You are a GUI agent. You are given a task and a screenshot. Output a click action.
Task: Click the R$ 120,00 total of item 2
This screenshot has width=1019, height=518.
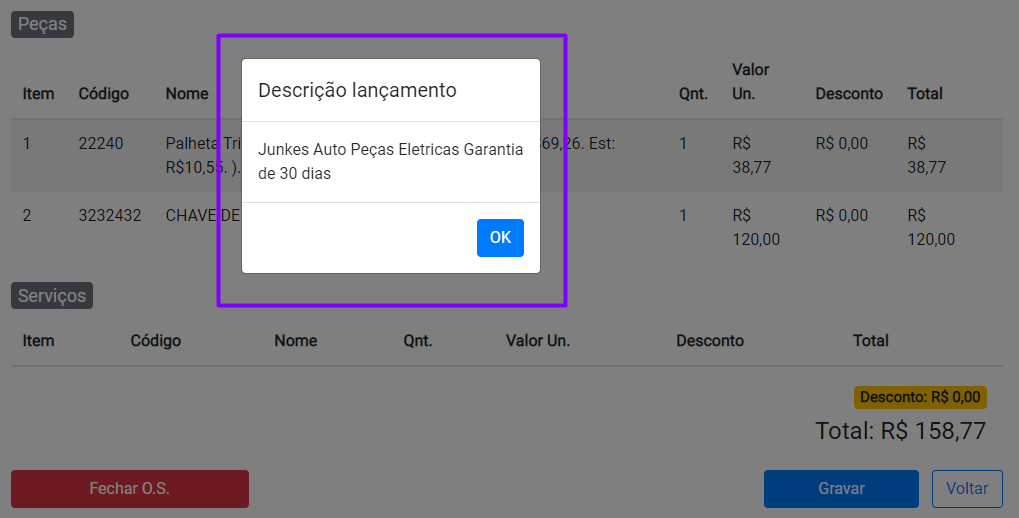coord(931,228)
